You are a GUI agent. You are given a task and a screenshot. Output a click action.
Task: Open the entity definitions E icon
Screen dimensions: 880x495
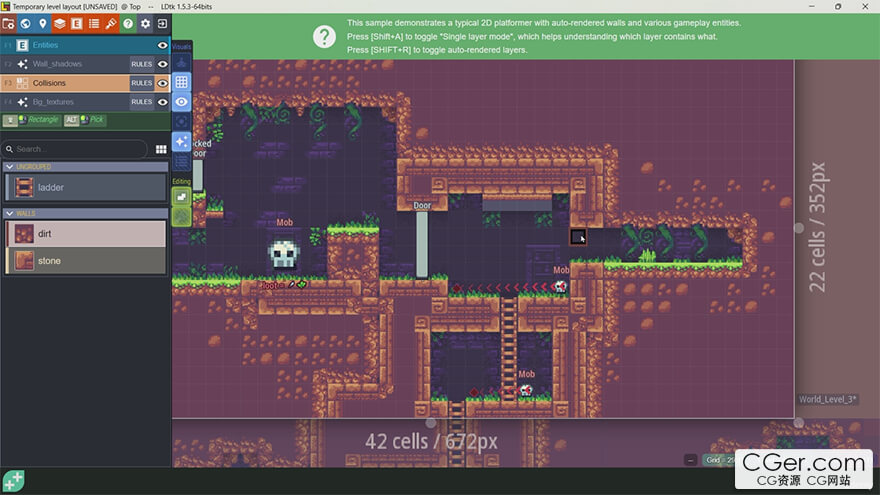[x=77, y=23]
